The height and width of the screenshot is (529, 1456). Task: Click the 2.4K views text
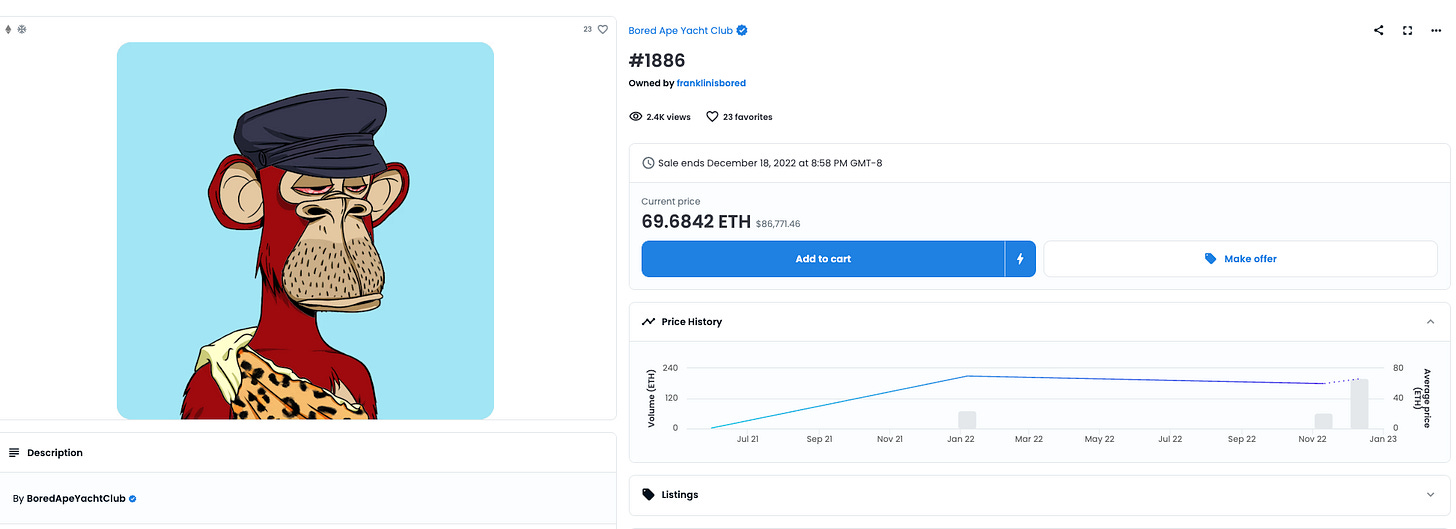[x=668, y=117]
